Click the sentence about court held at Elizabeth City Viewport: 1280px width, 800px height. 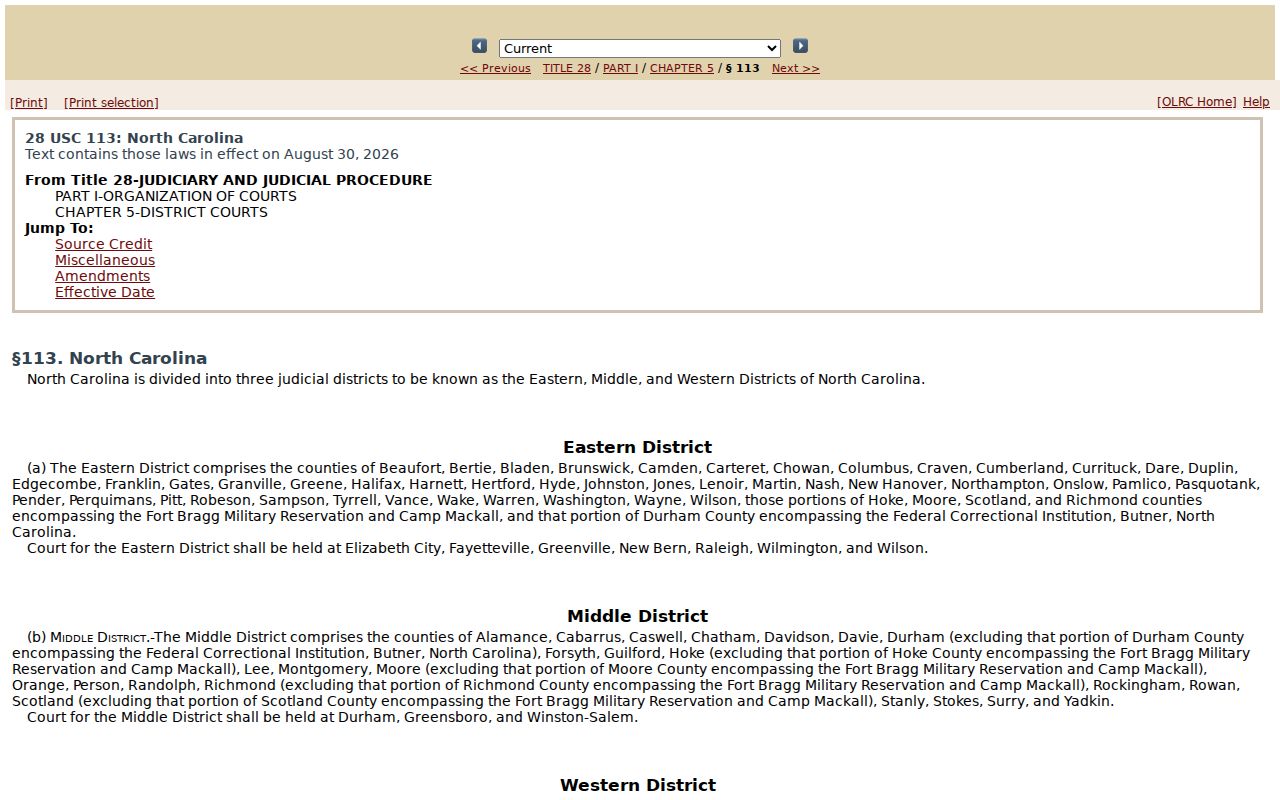(x=477, y=548)
